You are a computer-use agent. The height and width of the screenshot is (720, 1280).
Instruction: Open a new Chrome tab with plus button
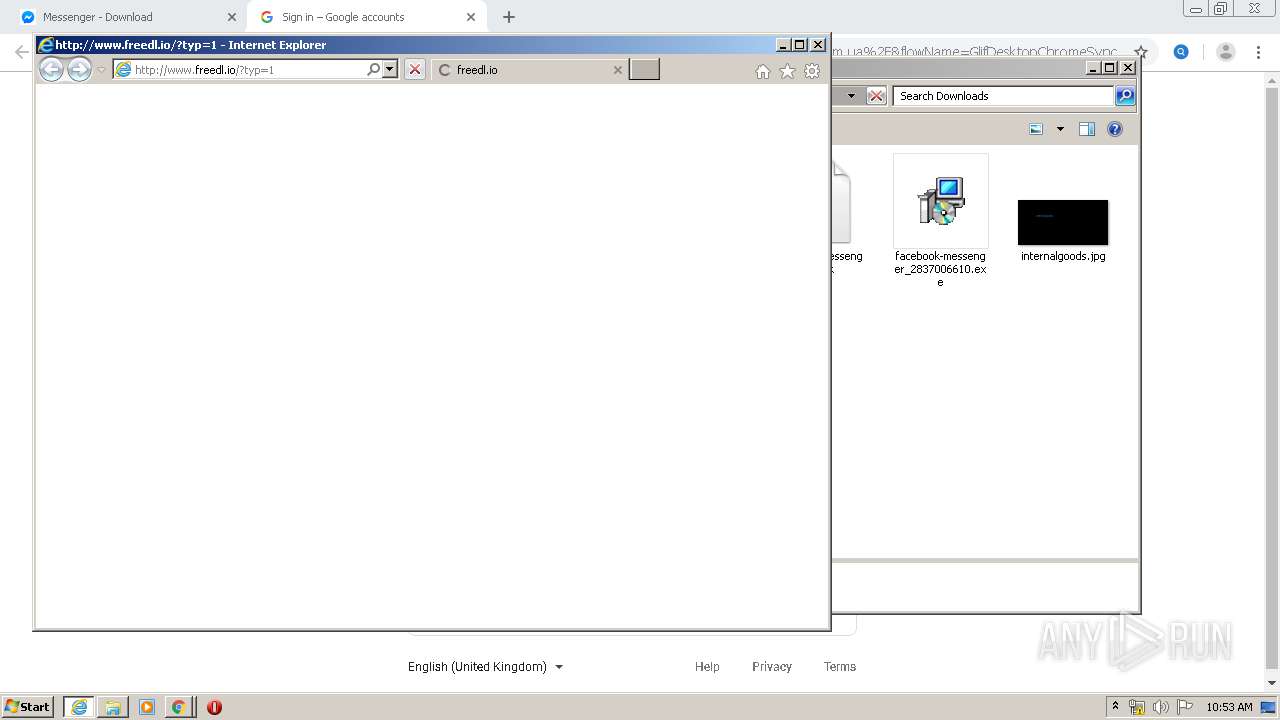tap(509, 17)
